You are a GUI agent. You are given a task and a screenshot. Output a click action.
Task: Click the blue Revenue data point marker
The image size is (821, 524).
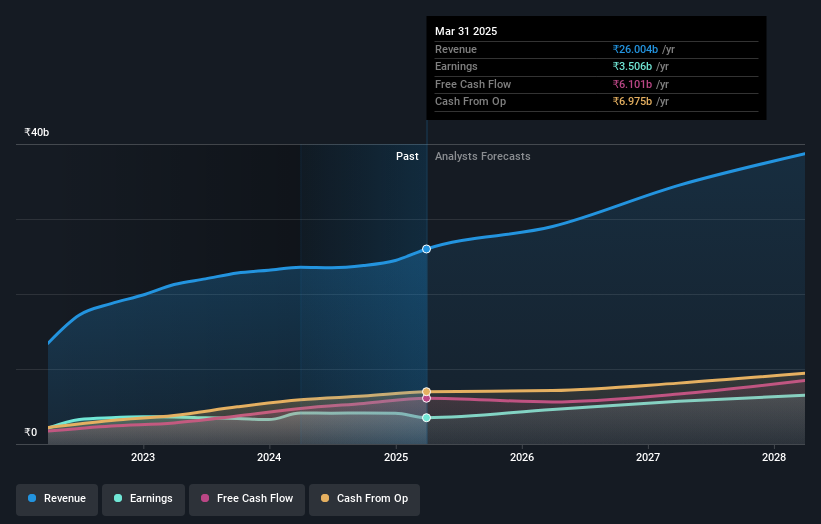point(426,249)
